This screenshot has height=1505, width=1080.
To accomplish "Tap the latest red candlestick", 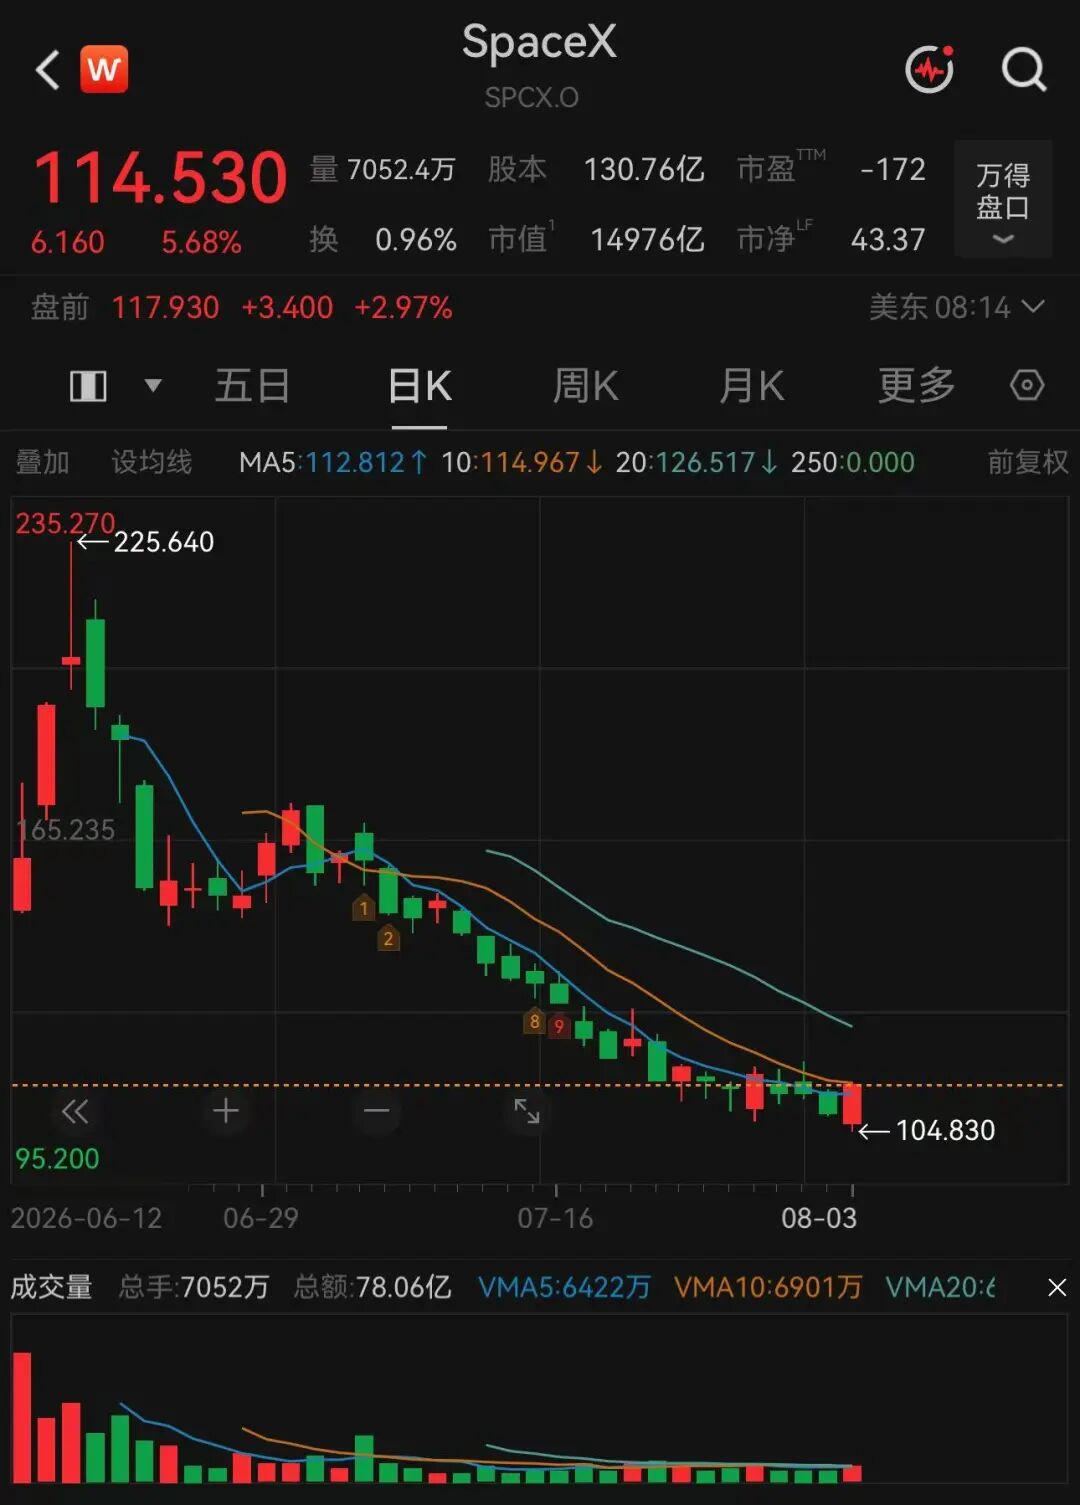I will (x=852, y=1105).
